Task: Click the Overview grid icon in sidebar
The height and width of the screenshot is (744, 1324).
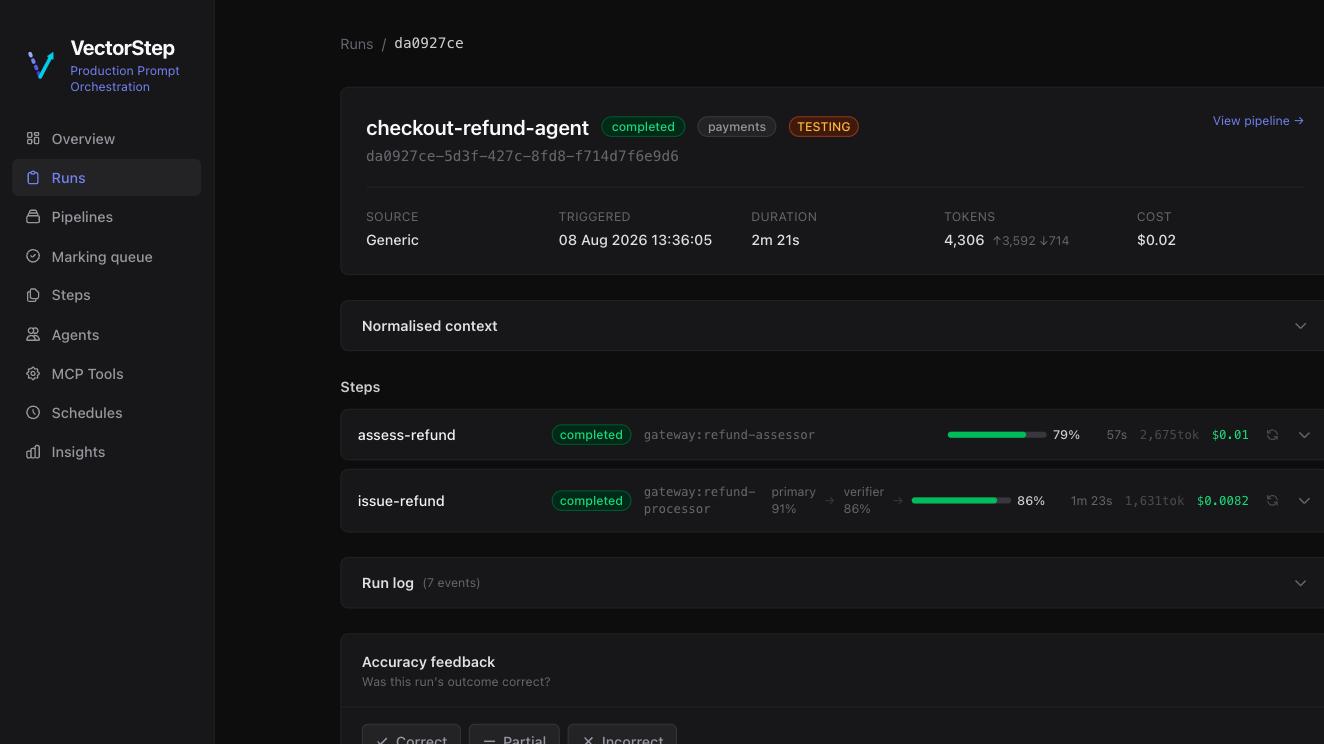Action: [x=33, y=138]
